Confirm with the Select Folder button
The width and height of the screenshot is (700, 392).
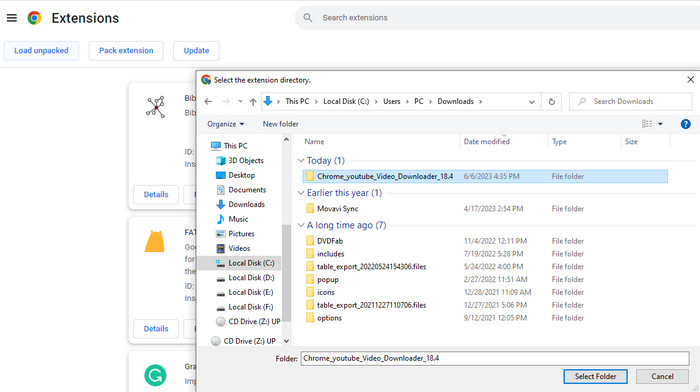(x=595, y=376)
